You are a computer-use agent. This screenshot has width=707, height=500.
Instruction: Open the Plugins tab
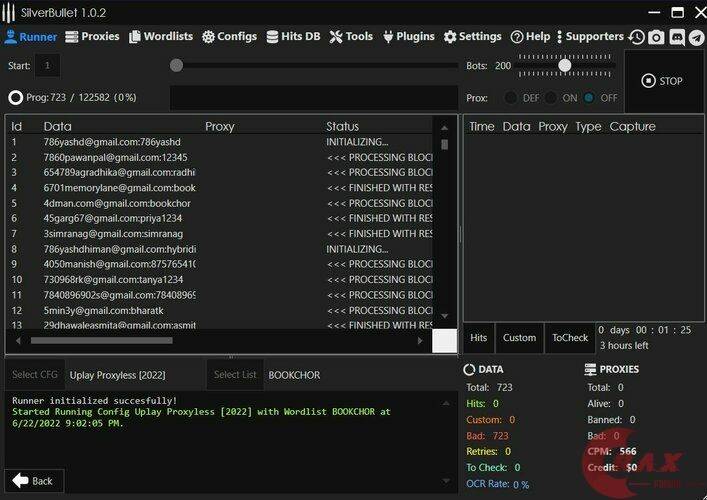coord(409,37)
